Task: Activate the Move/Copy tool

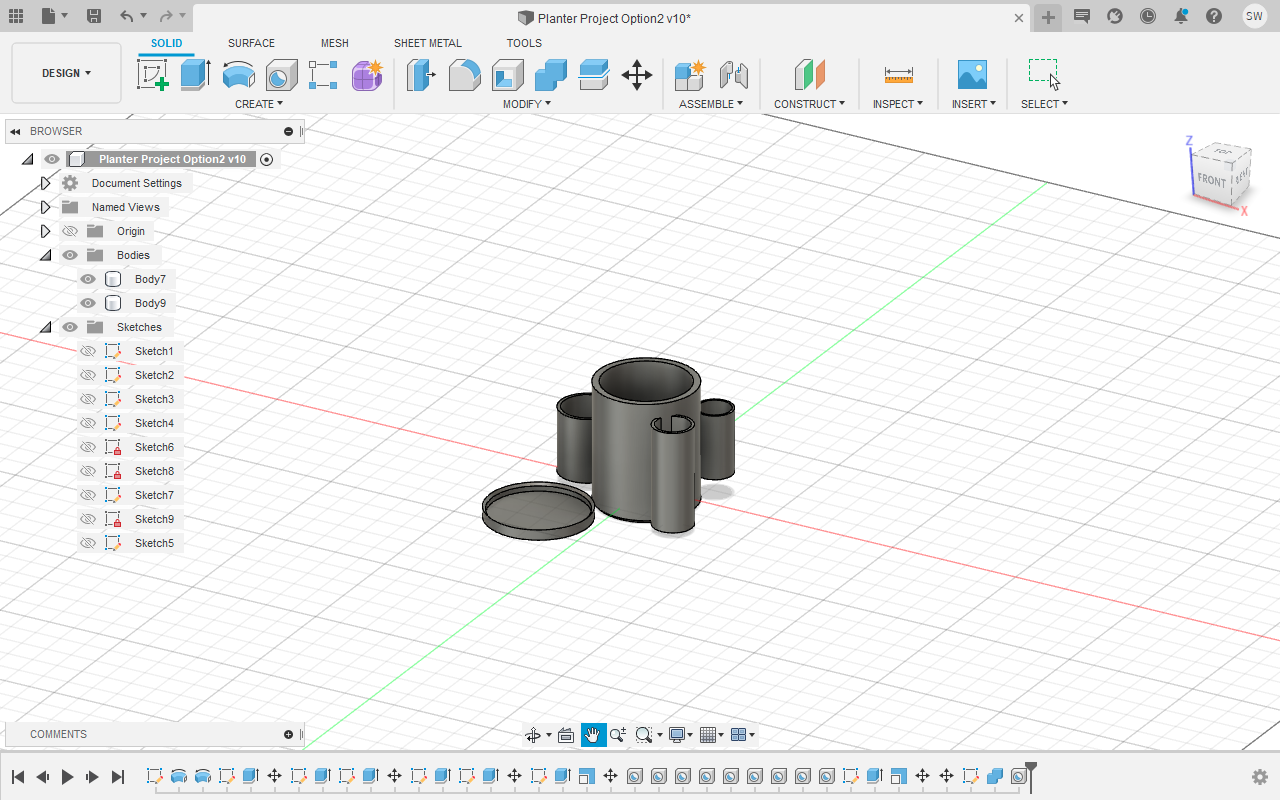Action: 637,75
